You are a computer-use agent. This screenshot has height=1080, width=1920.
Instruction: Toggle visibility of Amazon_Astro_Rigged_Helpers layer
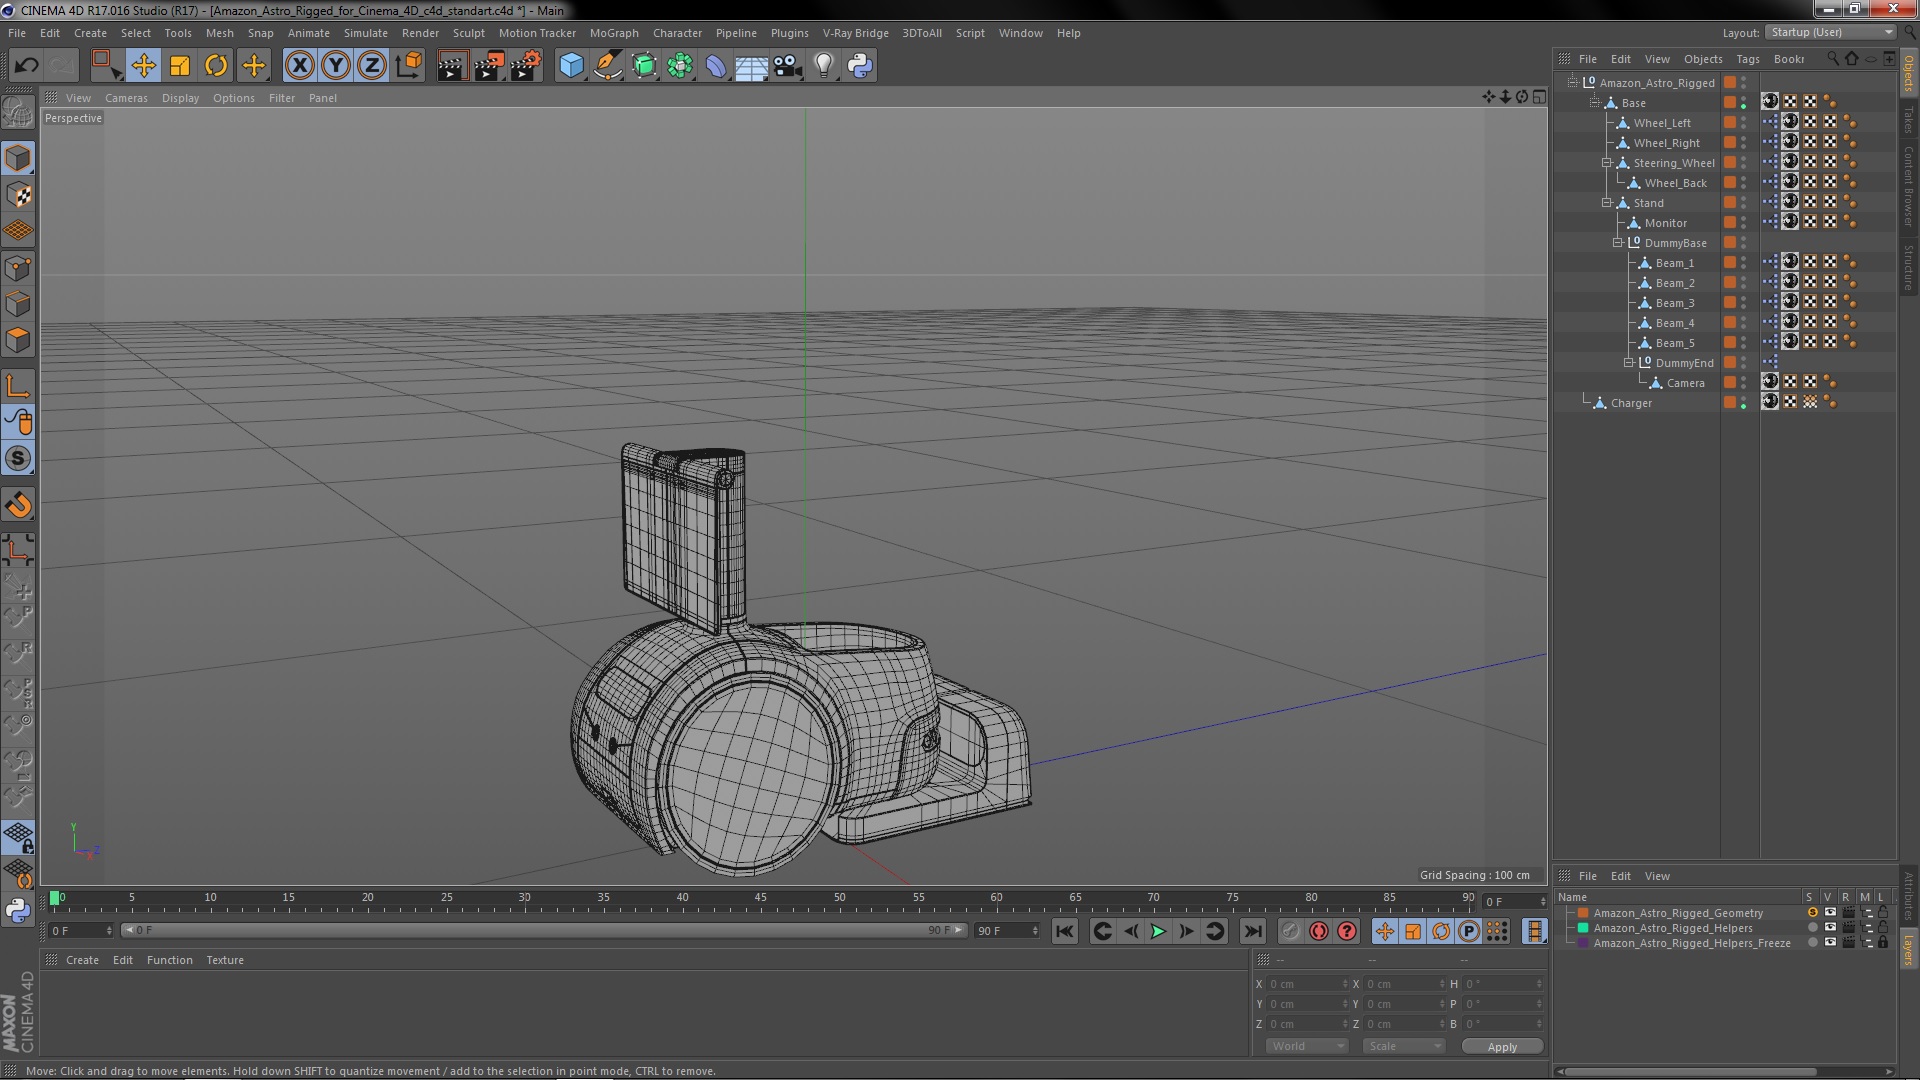coord(1830,928)
